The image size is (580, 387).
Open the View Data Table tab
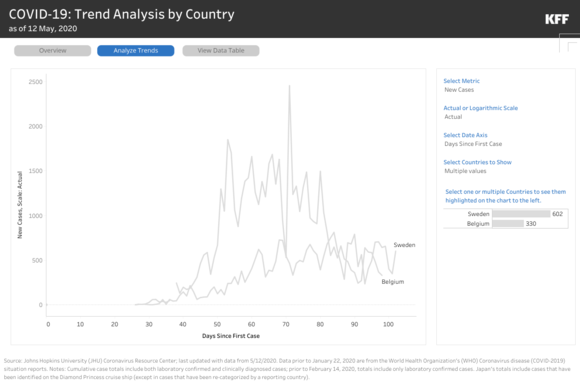[x=221, y=51]
